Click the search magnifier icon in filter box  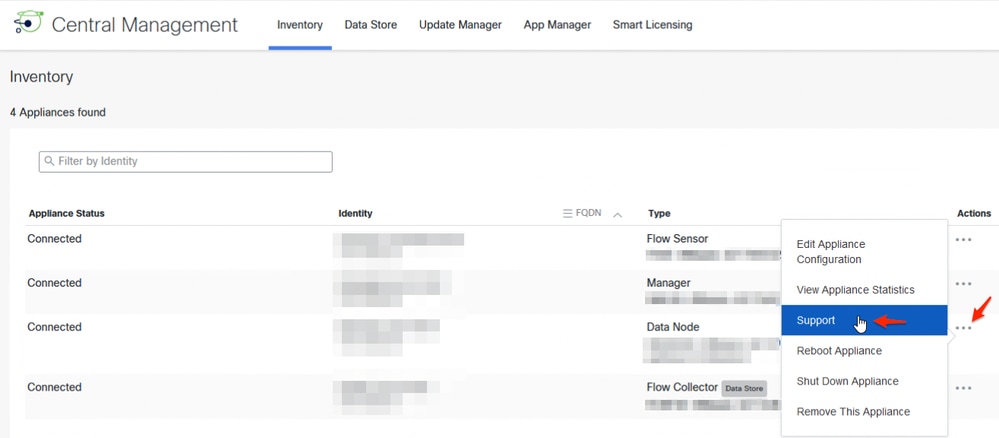click(x=49, y=161)
